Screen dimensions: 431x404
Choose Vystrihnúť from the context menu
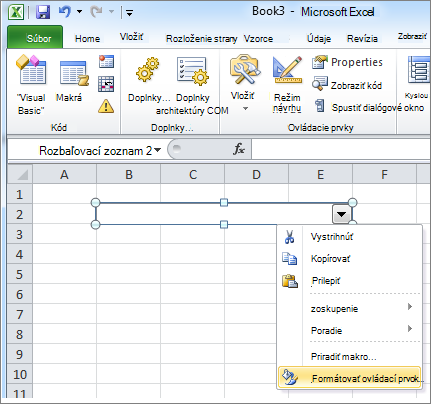click(350, 237)
